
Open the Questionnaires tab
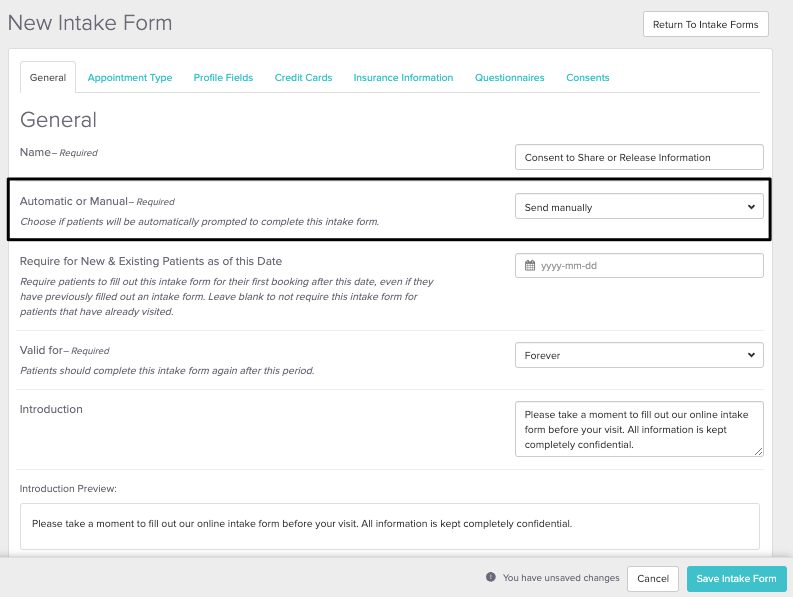click(509, 77)
